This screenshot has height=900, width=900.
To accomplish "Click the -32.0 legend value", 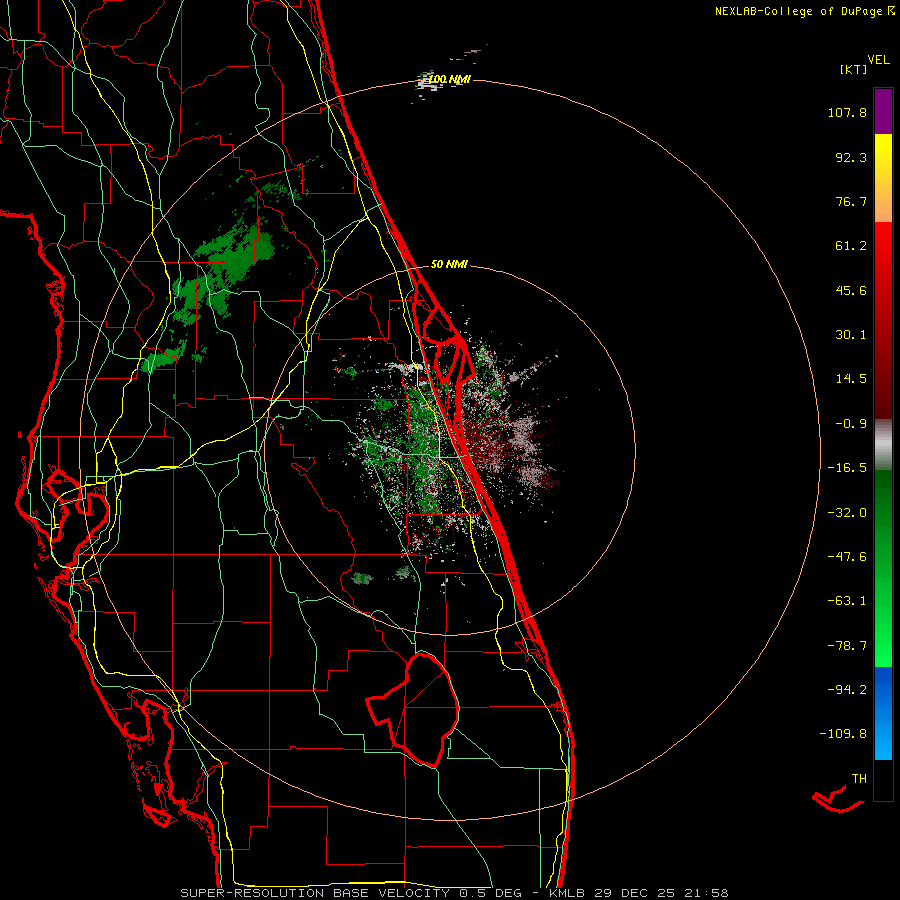I will (847, 513).
